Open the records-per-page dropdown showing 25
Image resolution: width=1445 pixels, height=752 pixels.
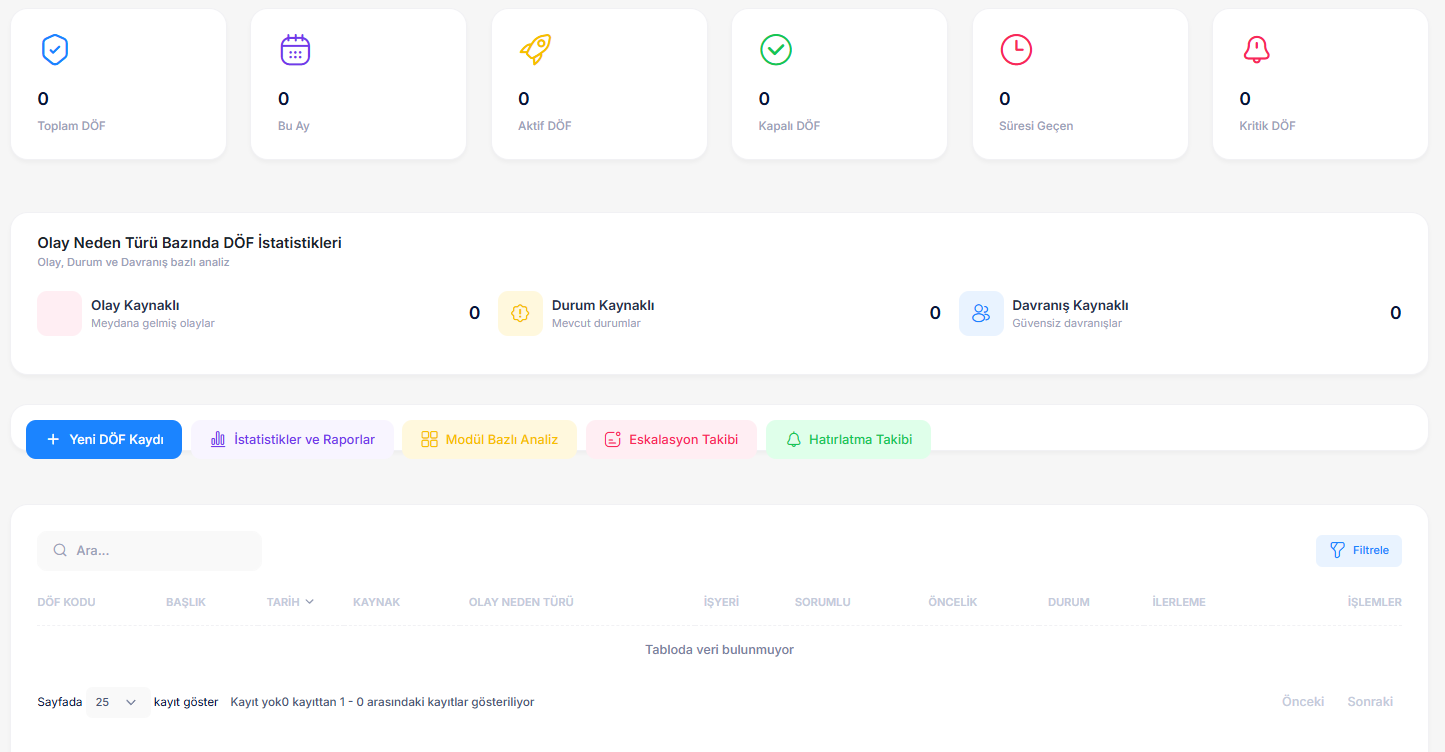[x=117, y=702]
